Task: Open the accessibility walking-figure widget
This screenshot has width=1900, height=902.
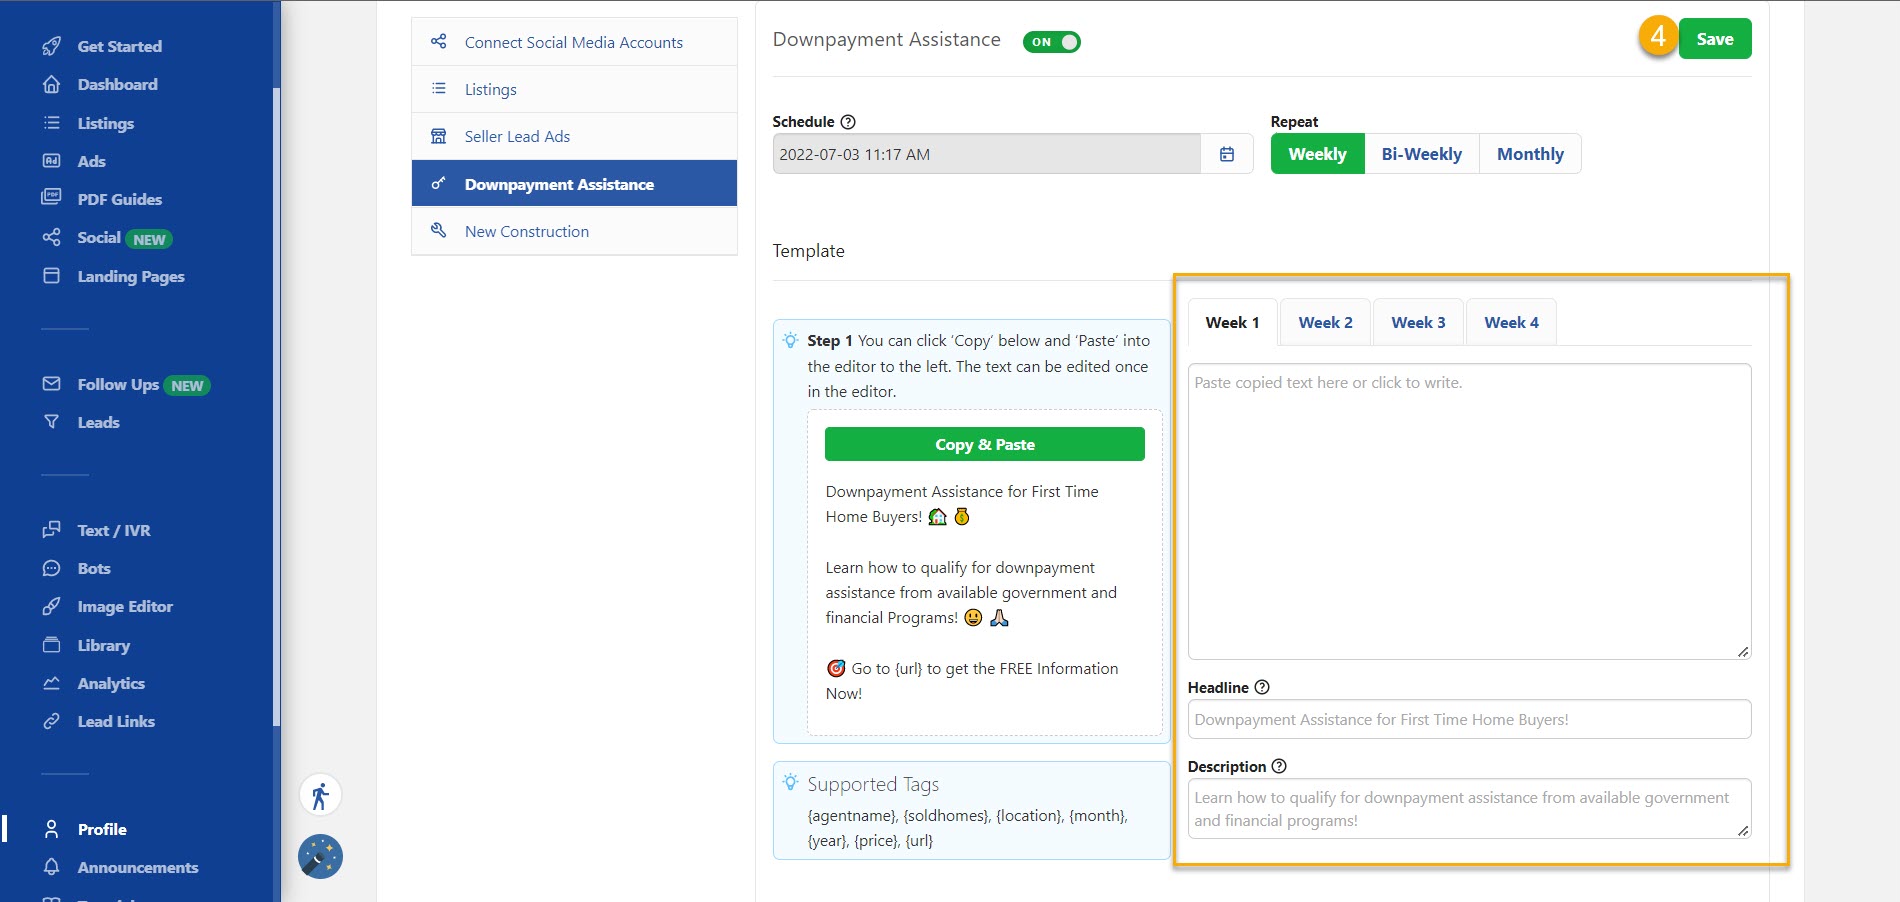Action: click(x=320, y=796)
